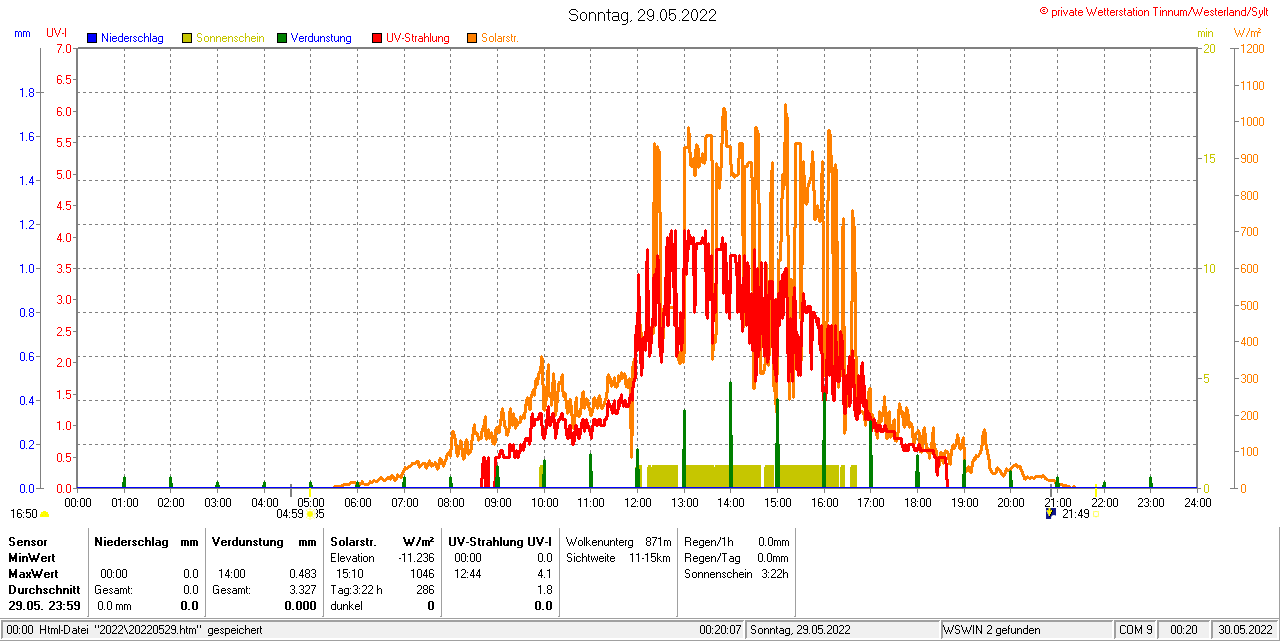Click the sun icon next to 16:50
This screenshot has height=641, width=1280.
pos(44,514)
